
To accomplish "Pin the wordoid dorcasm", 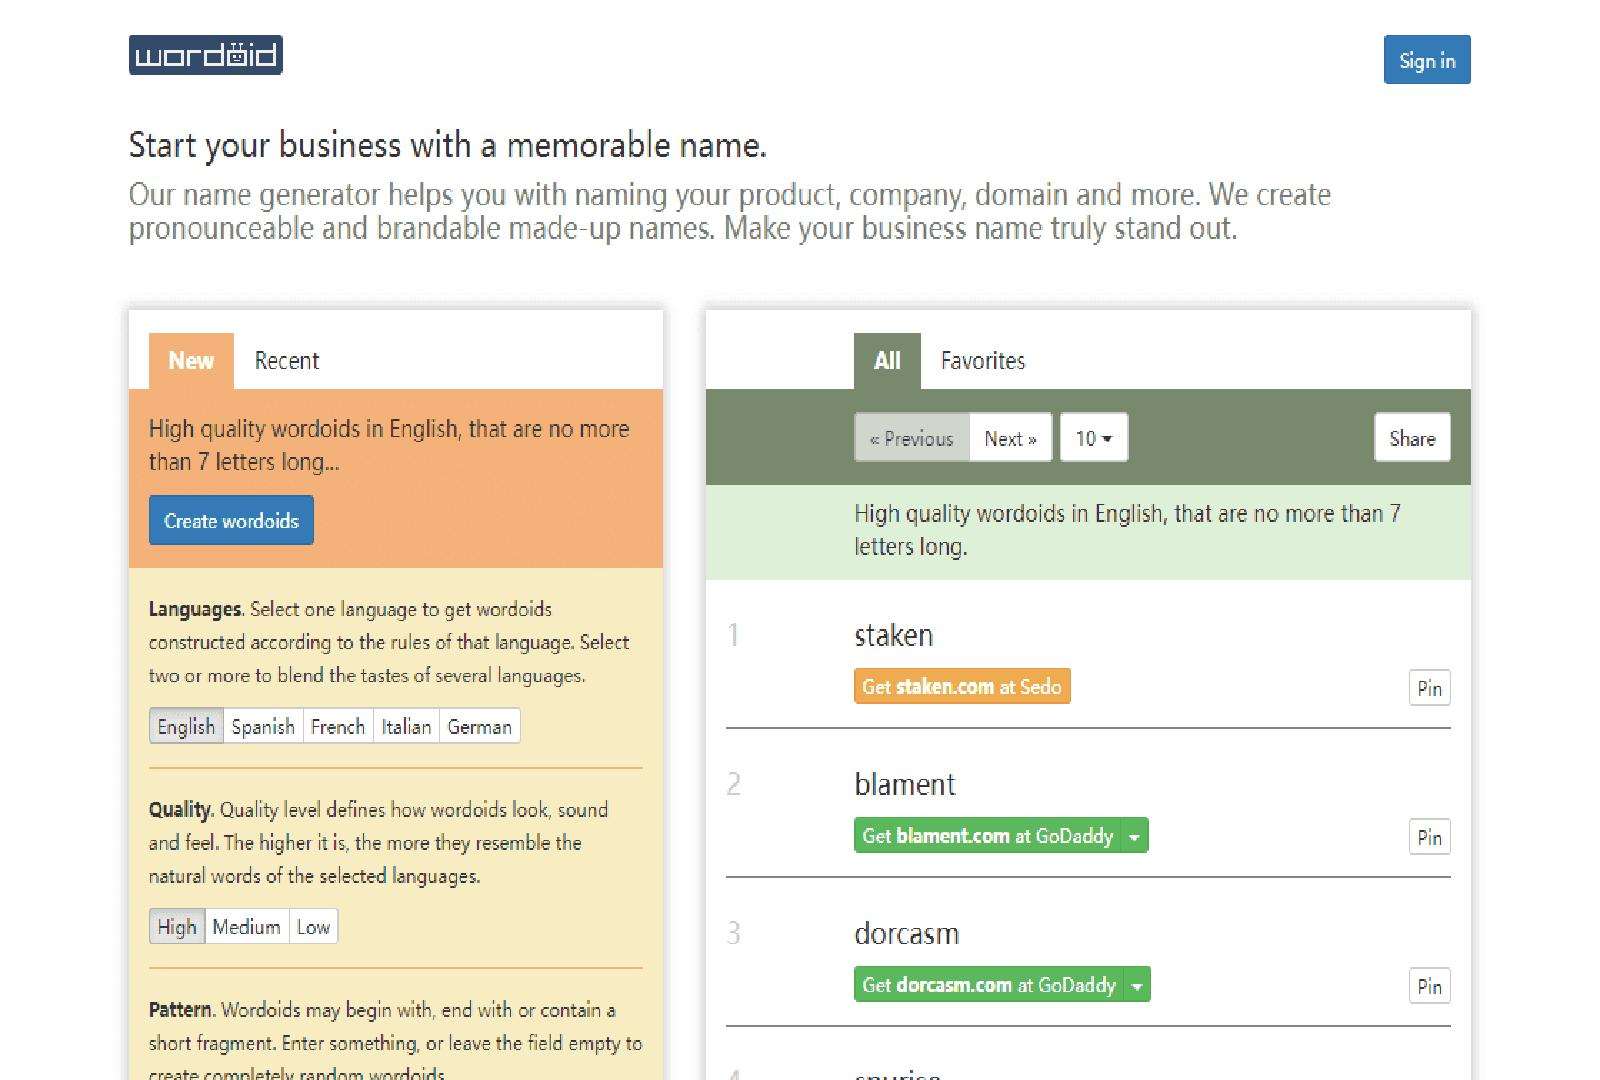I will [x=1429, y=987].
